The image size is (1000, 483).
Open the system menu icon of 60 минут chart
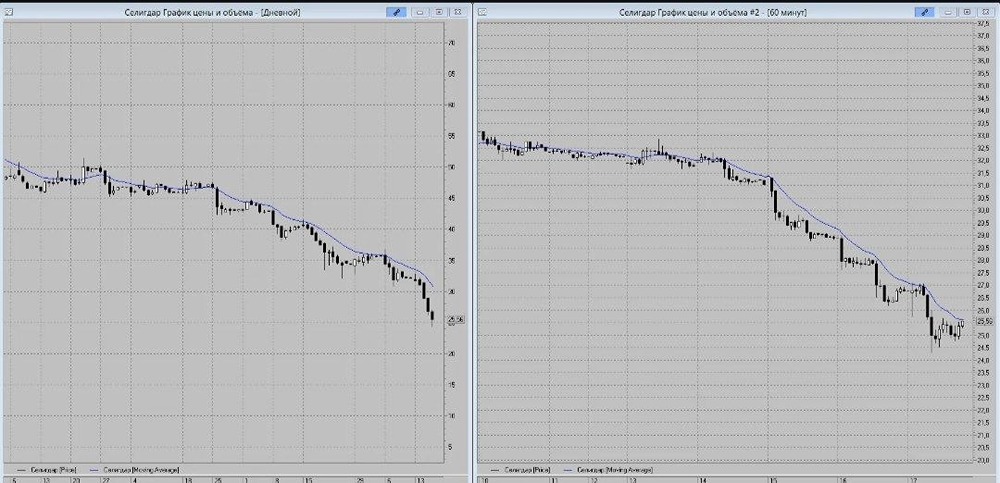coord(483,12)
